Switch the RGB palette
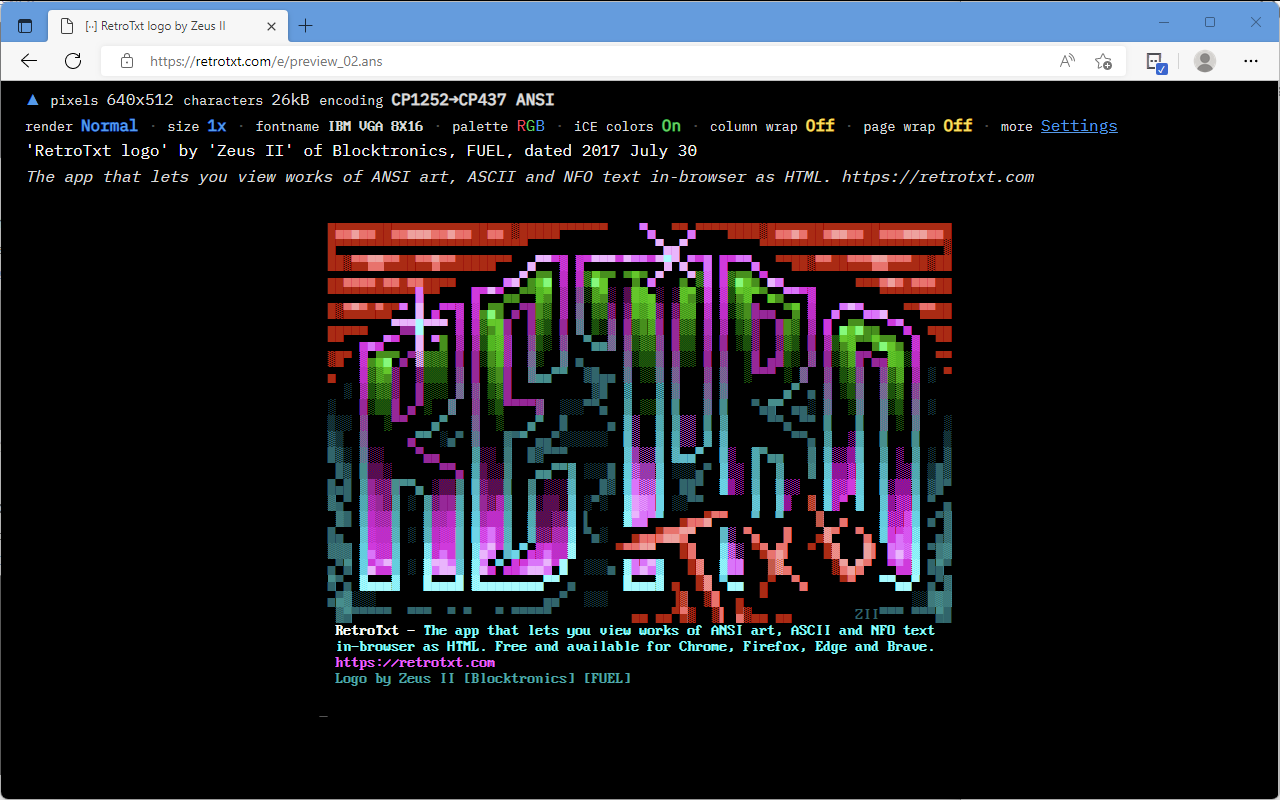 click(531, 126)
